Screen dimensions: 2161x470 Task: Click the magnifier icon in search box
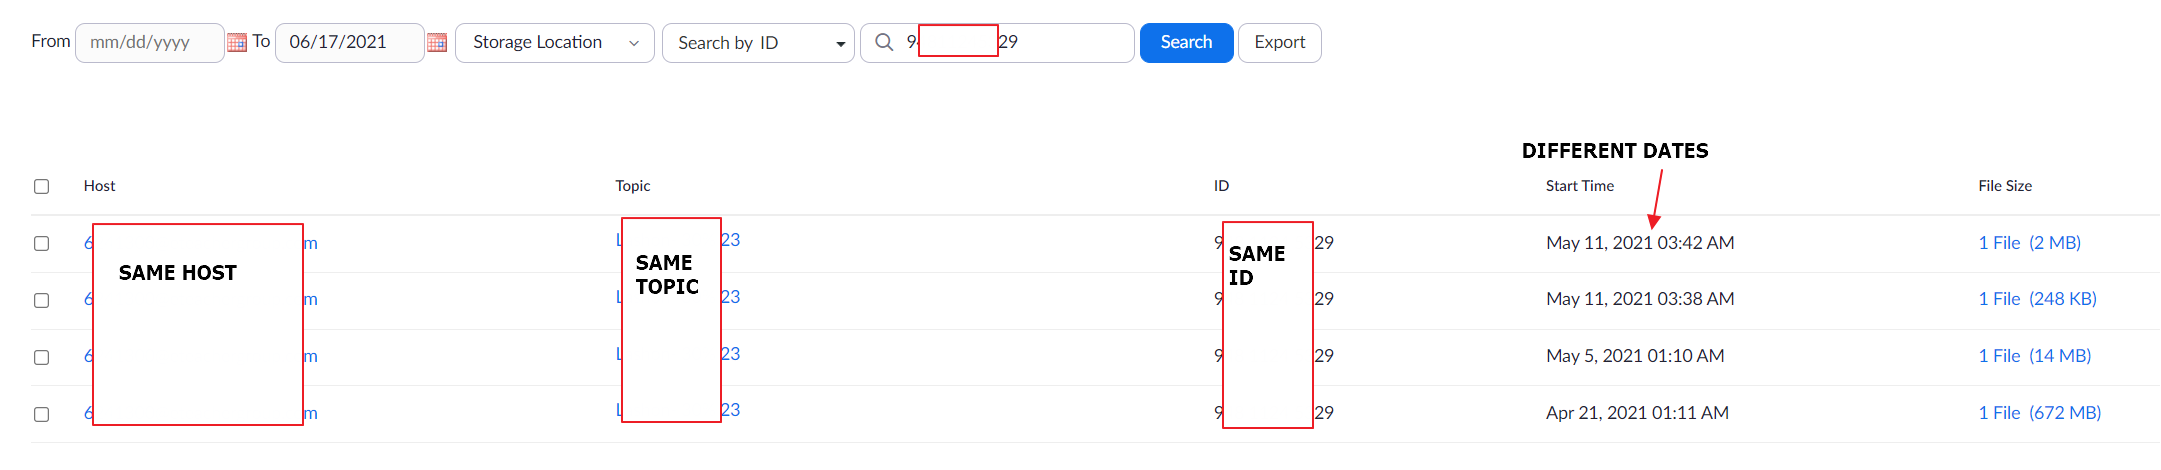pyautogui.click(x=884, y=42)
